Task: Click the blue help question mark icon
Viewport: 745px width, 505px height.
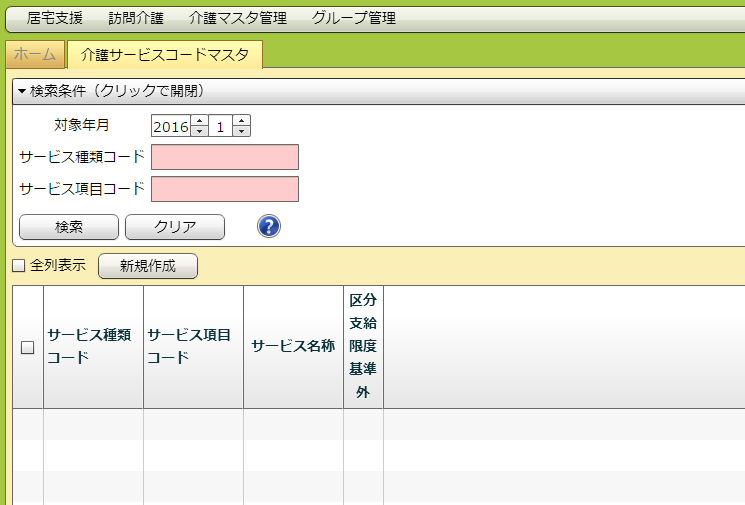Action: pos(269,227)
